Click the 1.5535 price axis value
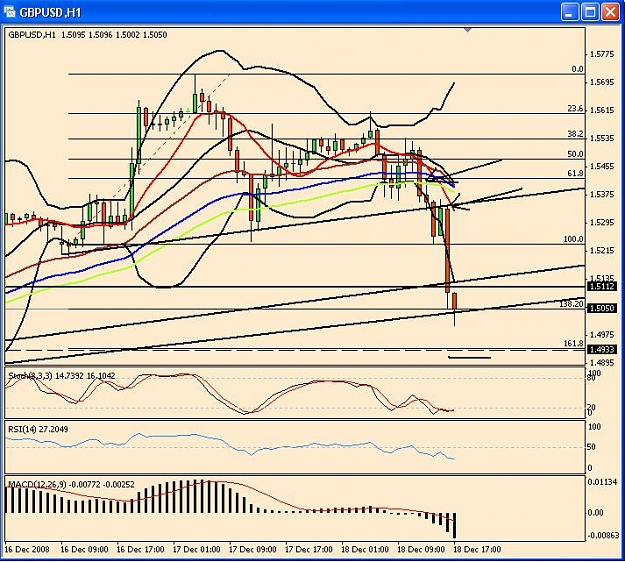The height and width of the screenshot is (562, 625). (x=602, y=138)
